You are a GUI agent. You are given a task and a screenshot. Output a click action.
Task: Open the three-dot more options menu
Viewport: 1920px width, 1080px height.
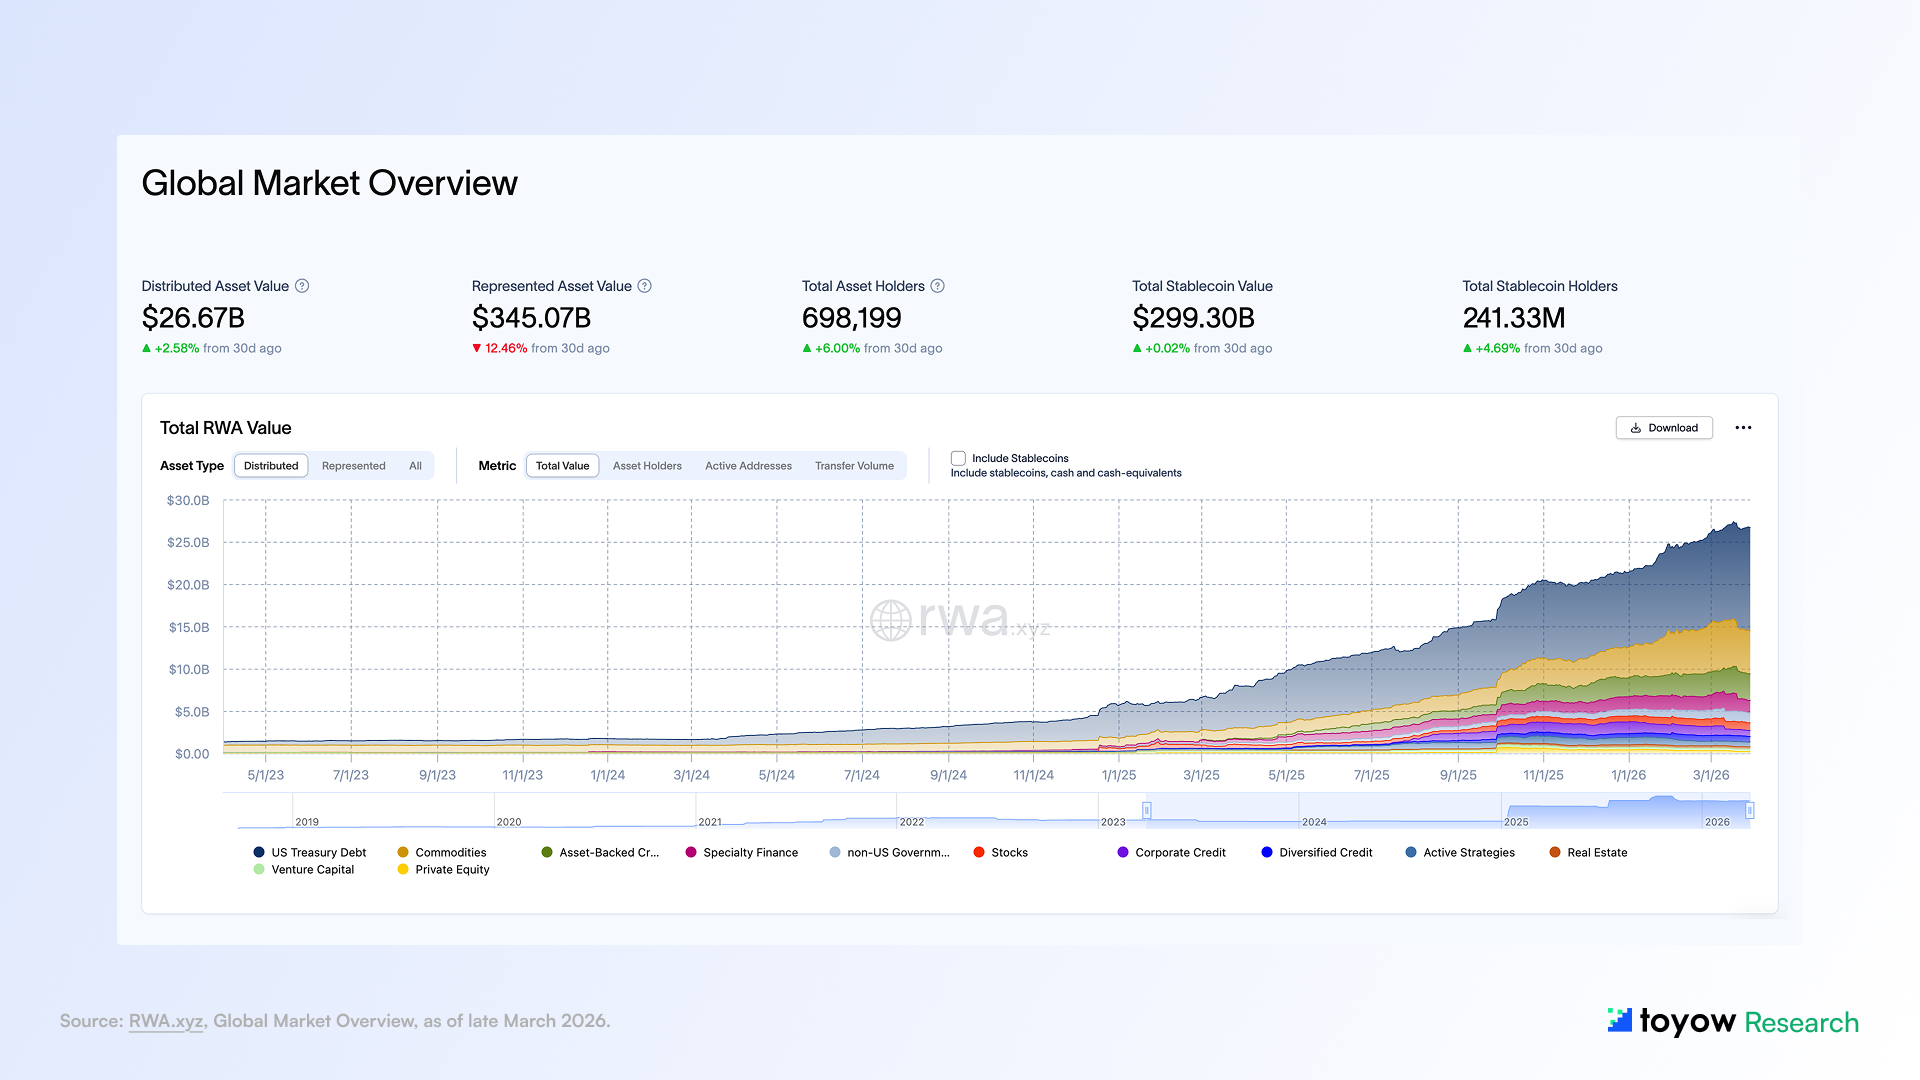coord(1743,428)
